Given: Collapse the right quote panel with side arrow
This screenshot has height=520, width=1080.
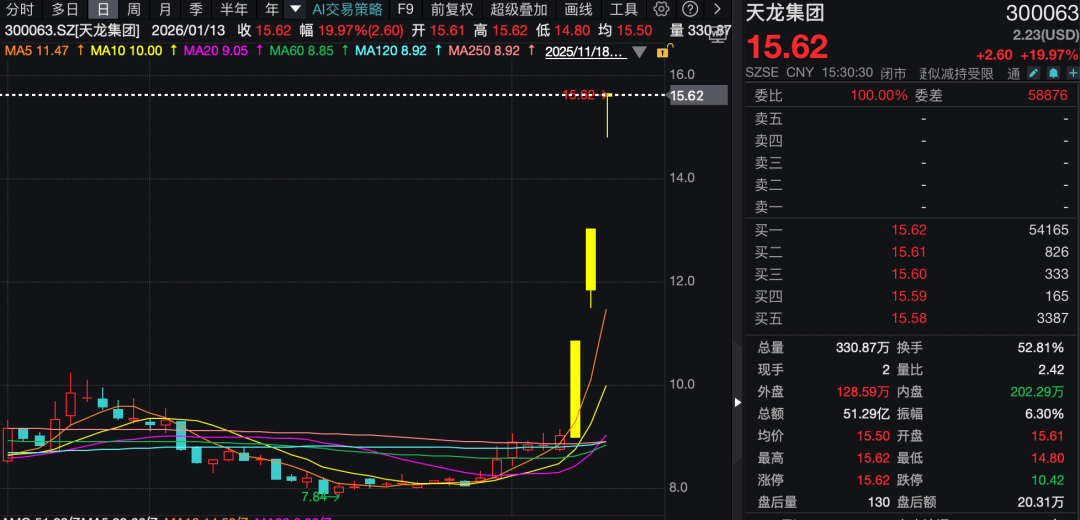Looking at the screenshot, I should point(738,402).
